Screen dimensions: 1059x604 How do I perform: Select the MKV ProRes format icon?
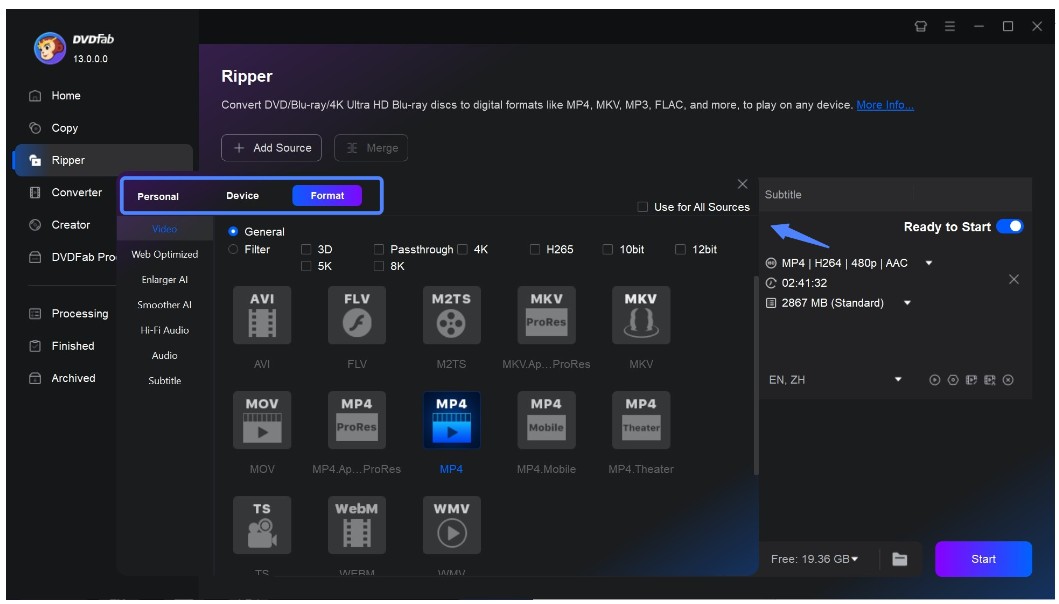coord(546,315)
